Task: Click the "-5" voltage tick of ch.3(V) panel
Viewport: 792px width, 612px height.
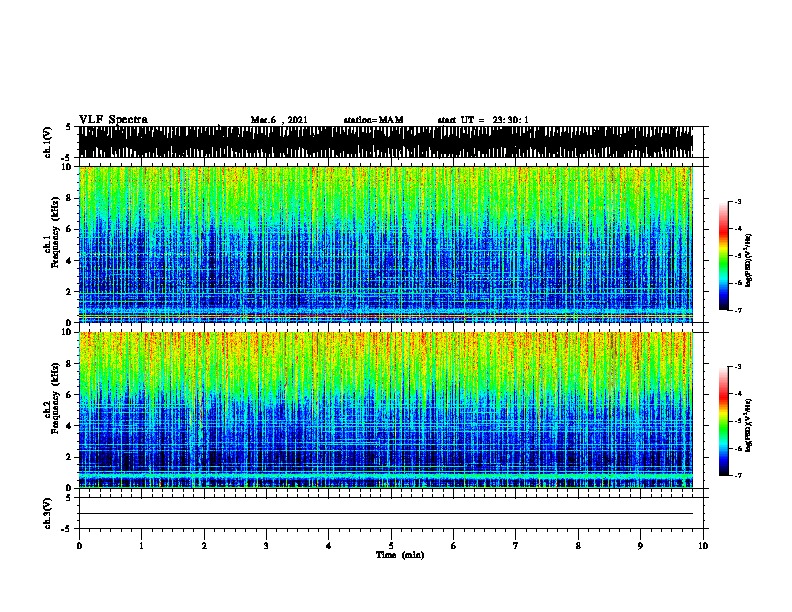Action: pos(67,529)
